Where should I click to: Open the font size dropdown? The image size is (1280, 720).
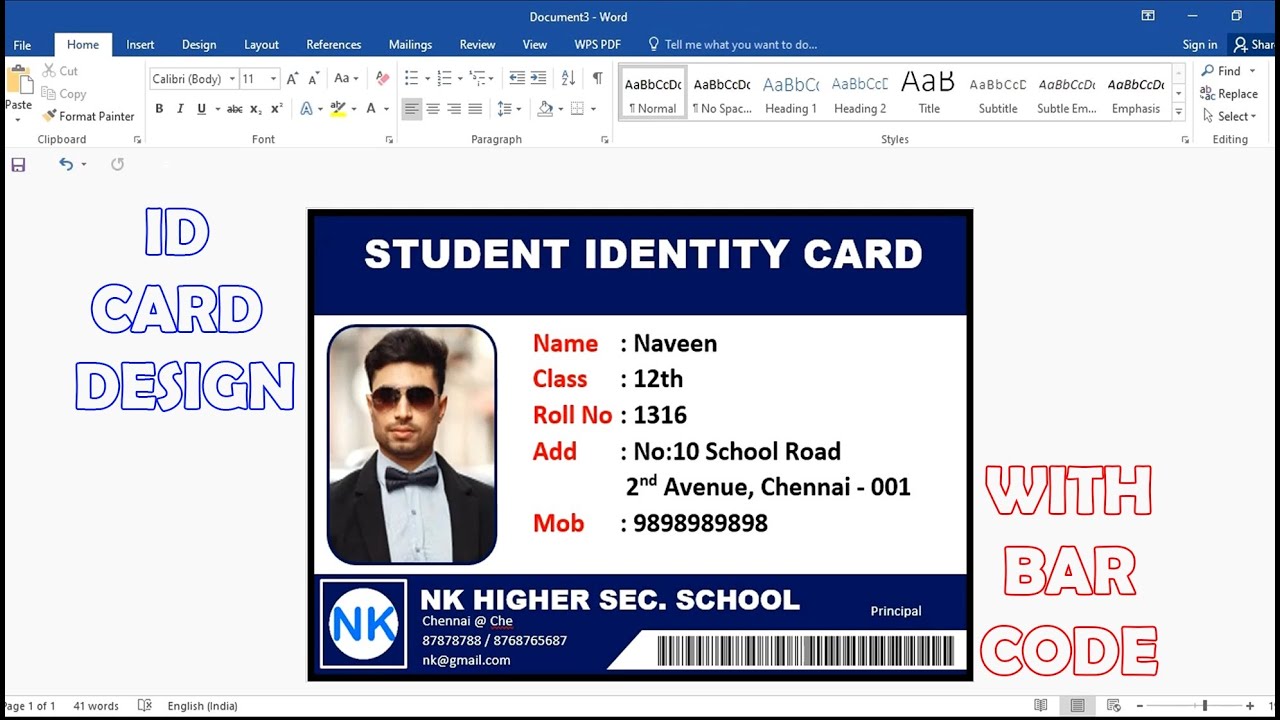(x=273, y=79)
